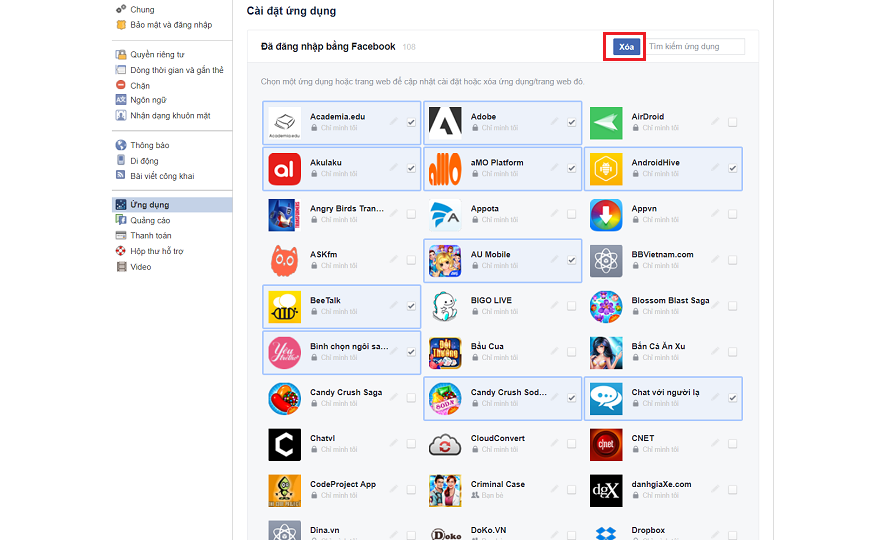The image size is (877, 540).
Task: Click the Criminal Case game icon
Action: pos(445,490)
